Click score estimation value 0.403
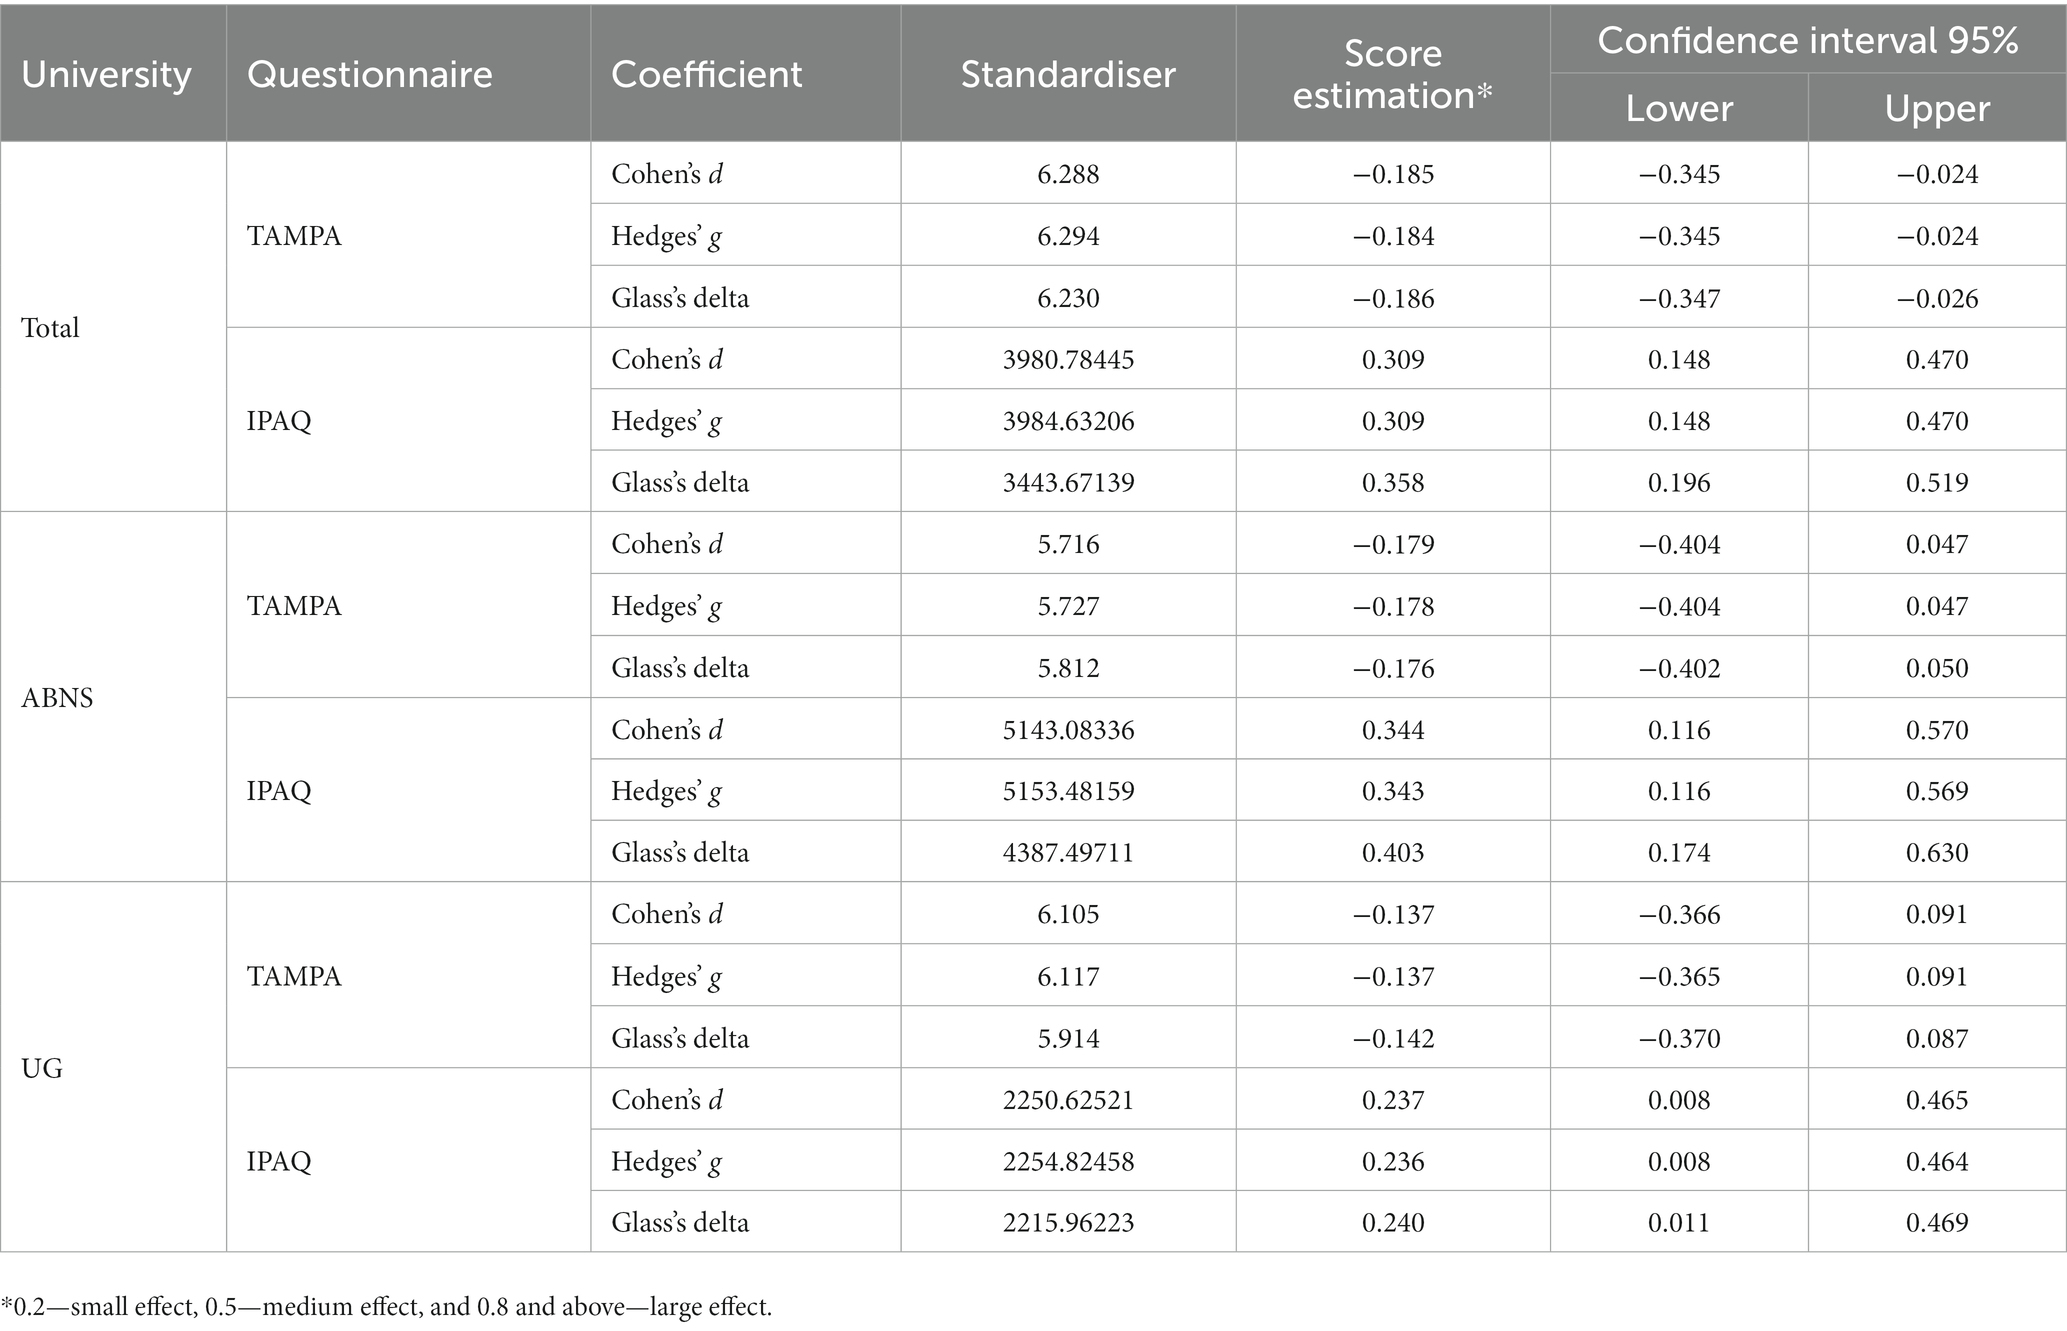Screen dimensions: 2067x1331 1393,852
